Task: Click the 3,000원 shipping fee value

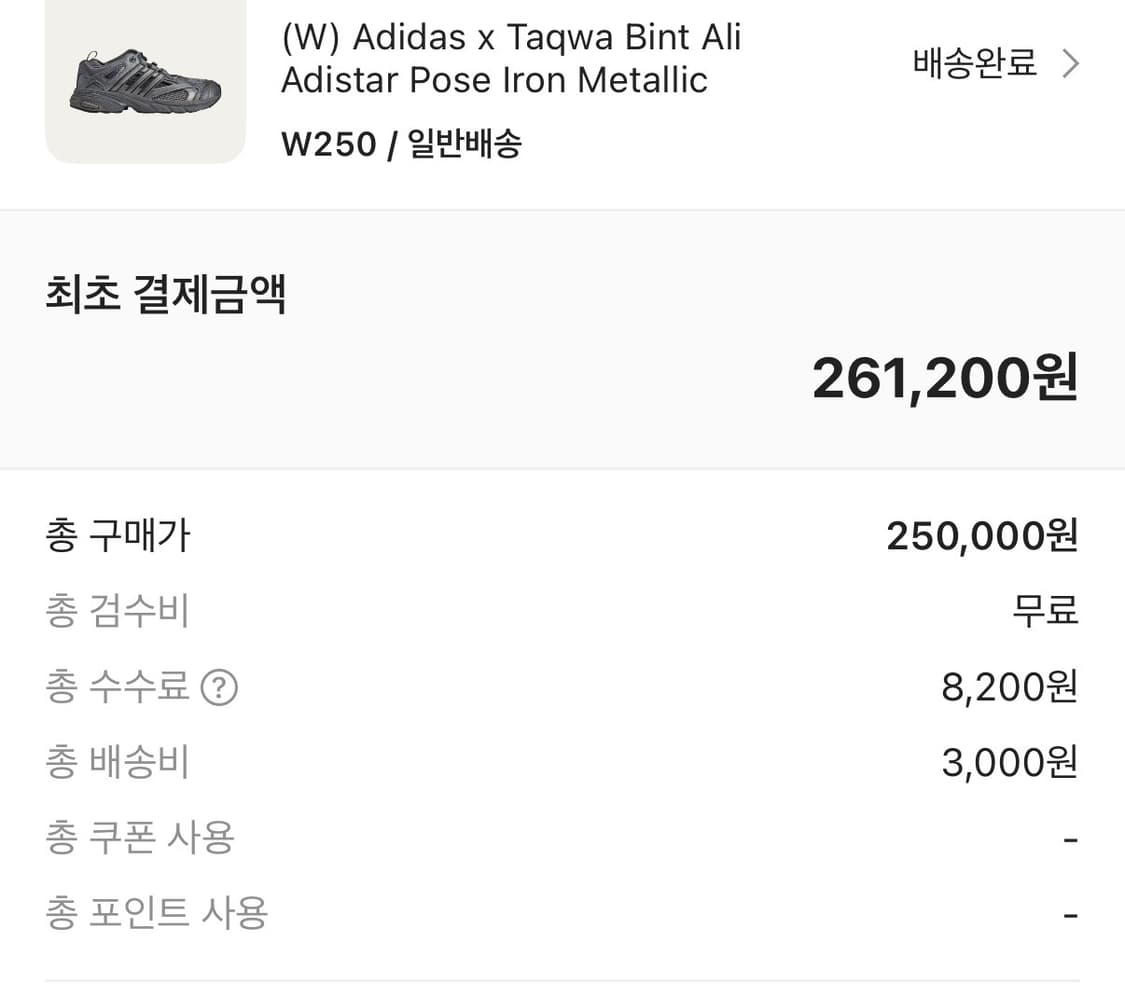Action: coord(1007,761)
